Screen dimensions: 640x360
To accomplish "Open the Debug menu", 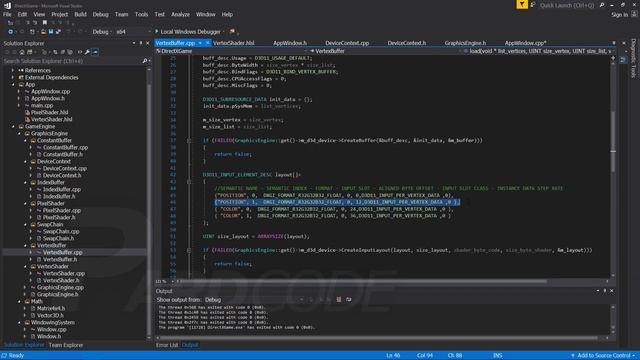I will pos(100,14).
